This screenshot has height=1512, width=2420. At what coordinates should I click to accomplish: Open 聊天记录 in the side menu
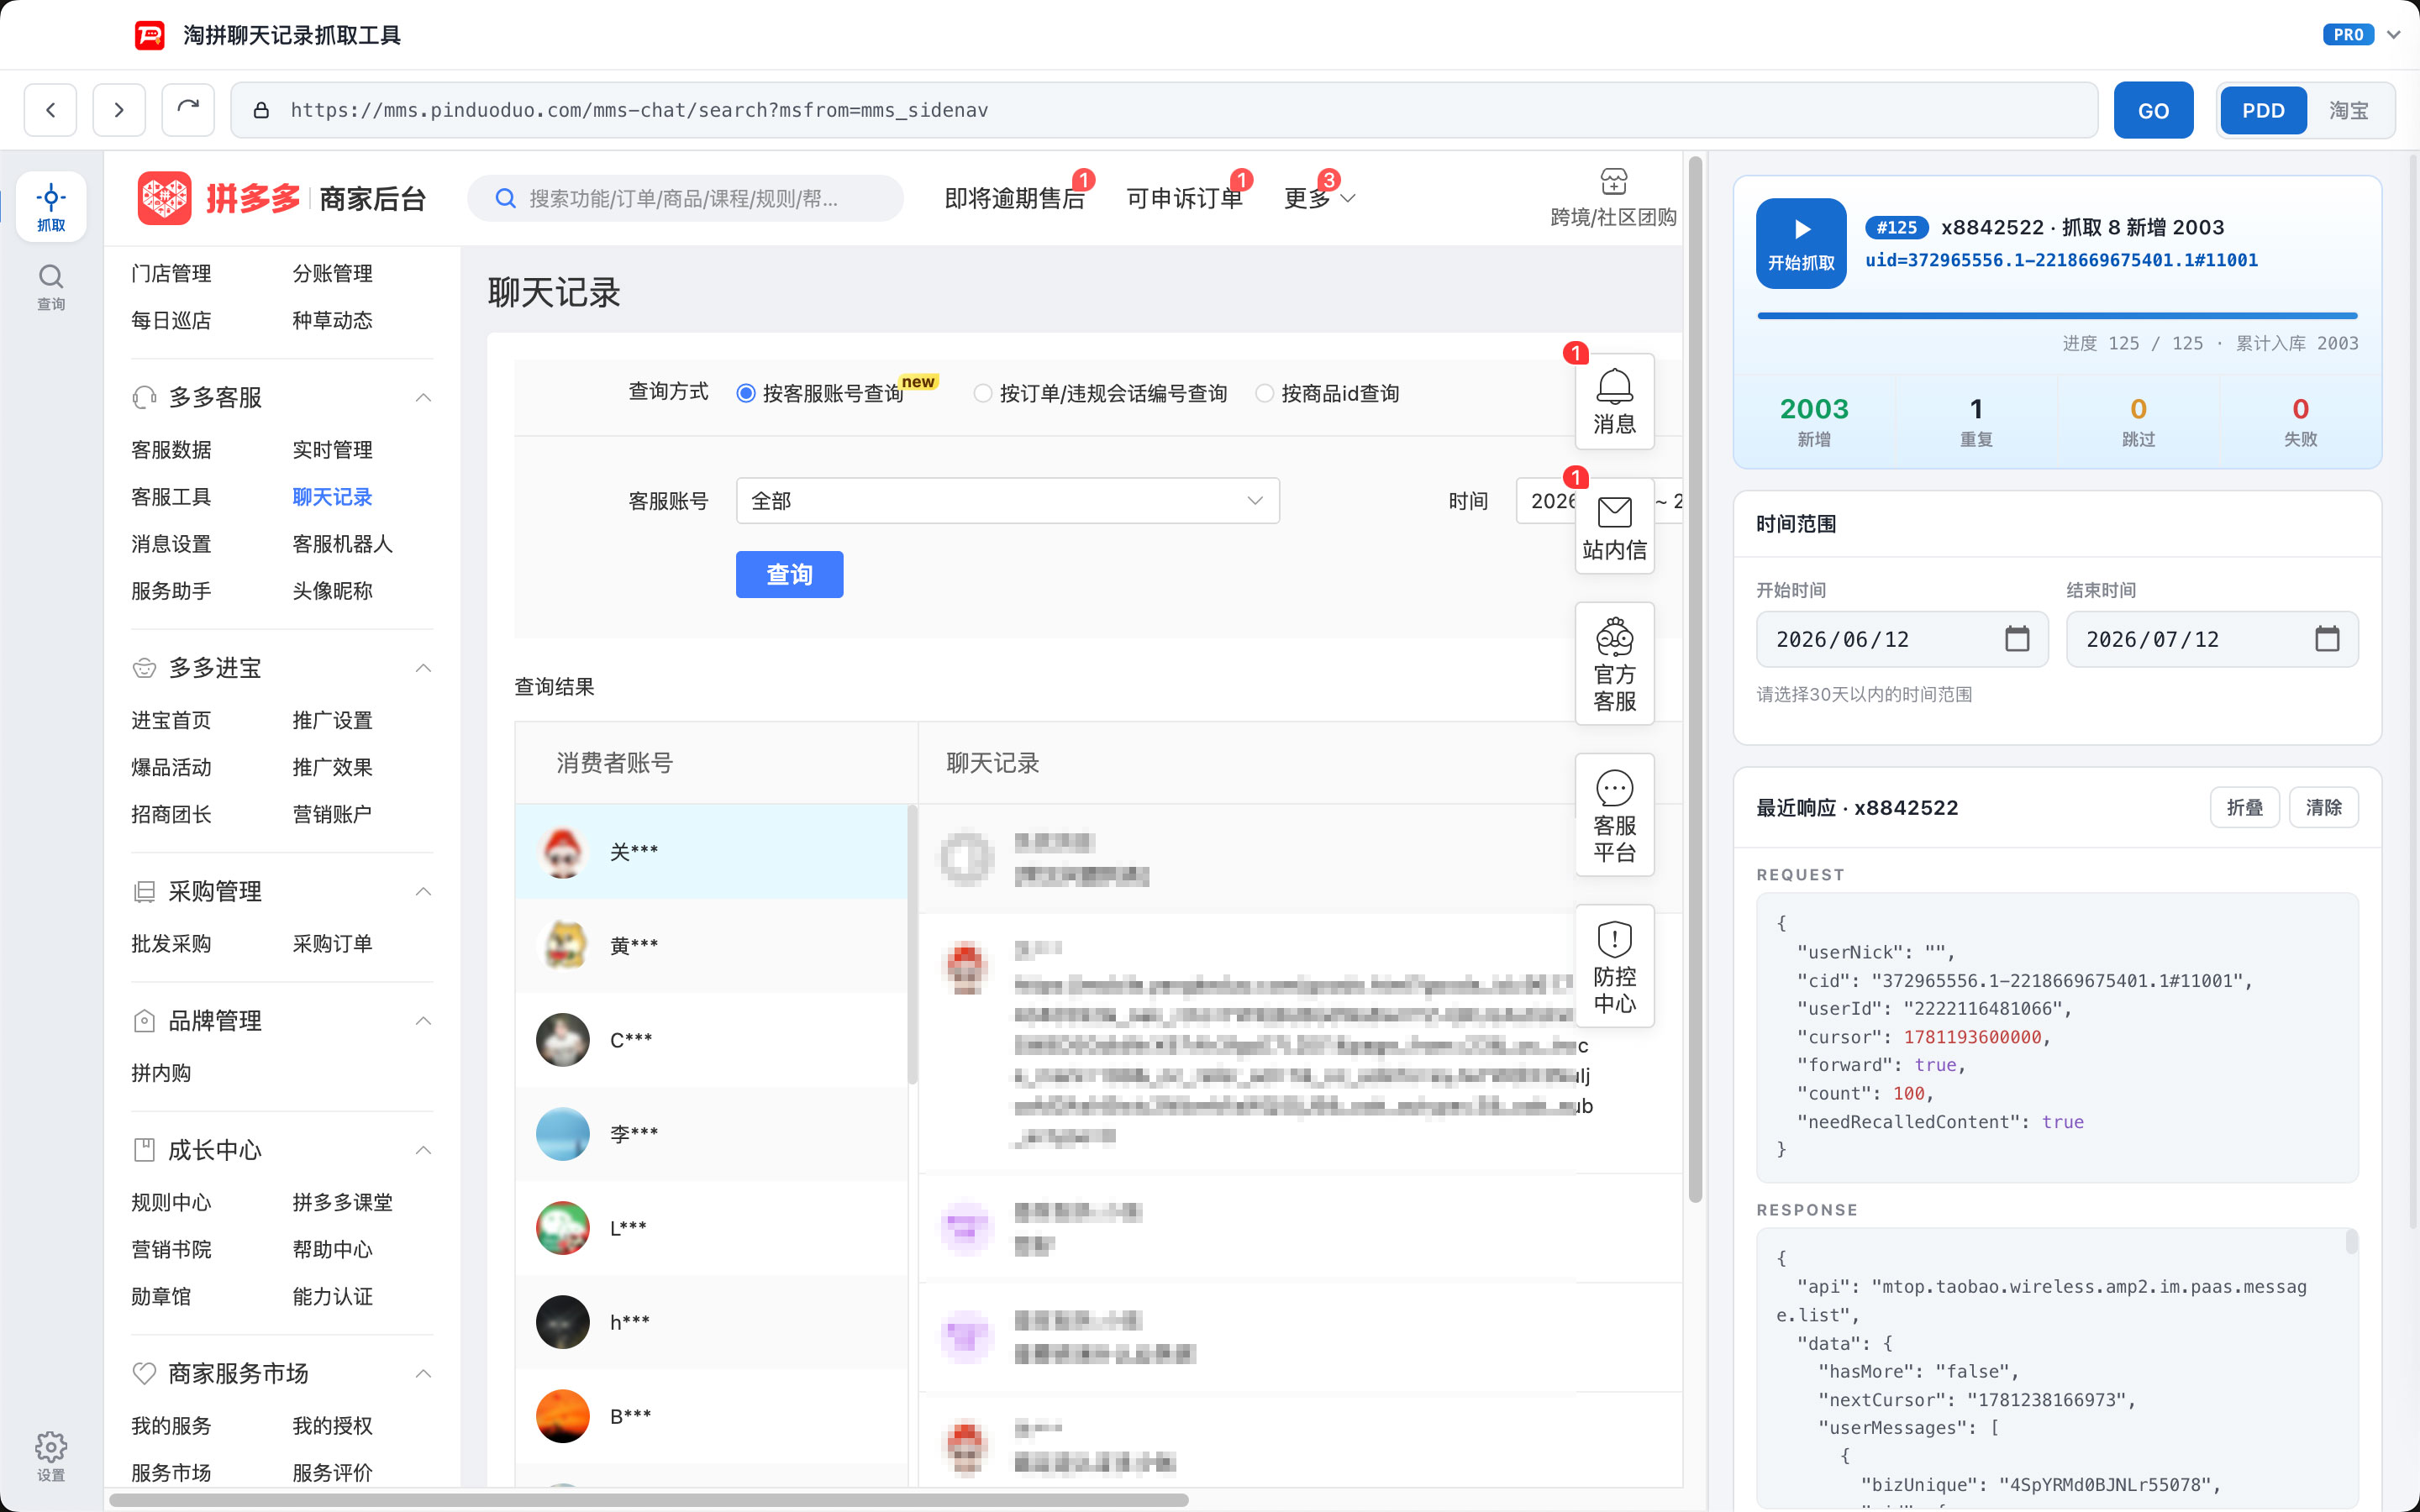pos(332,497)
